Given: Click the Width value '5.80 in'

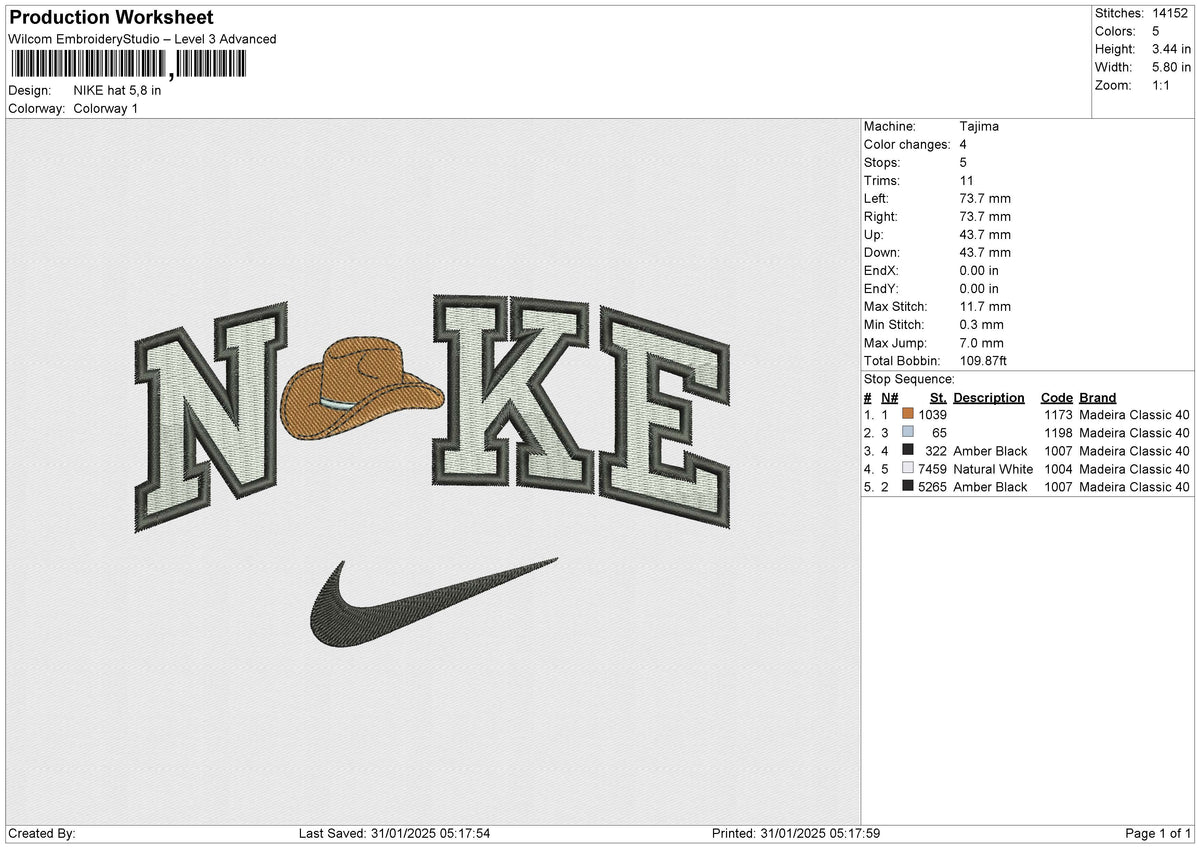Looking at the screenshot, I should 1170,67.
